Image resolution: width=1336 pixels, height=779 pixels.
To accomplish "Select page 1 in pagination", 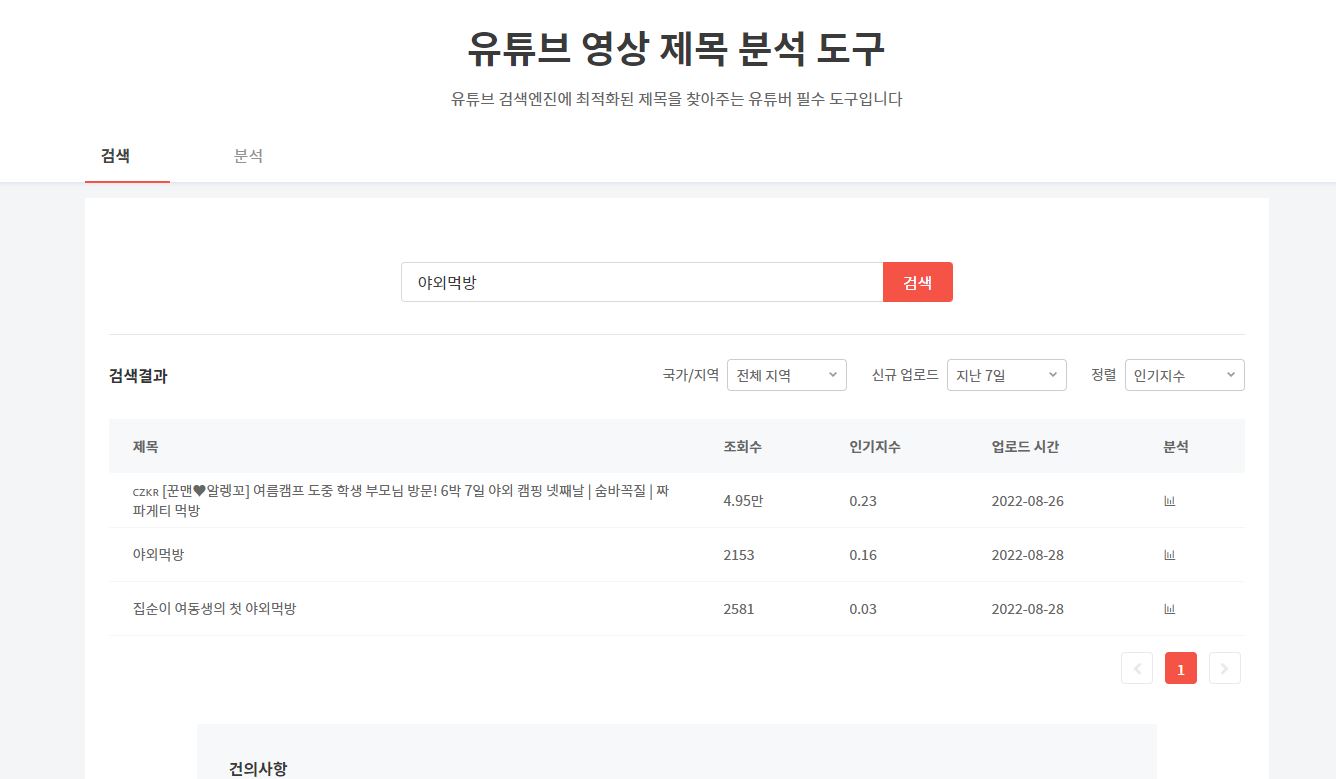I will click(1181, 669).
